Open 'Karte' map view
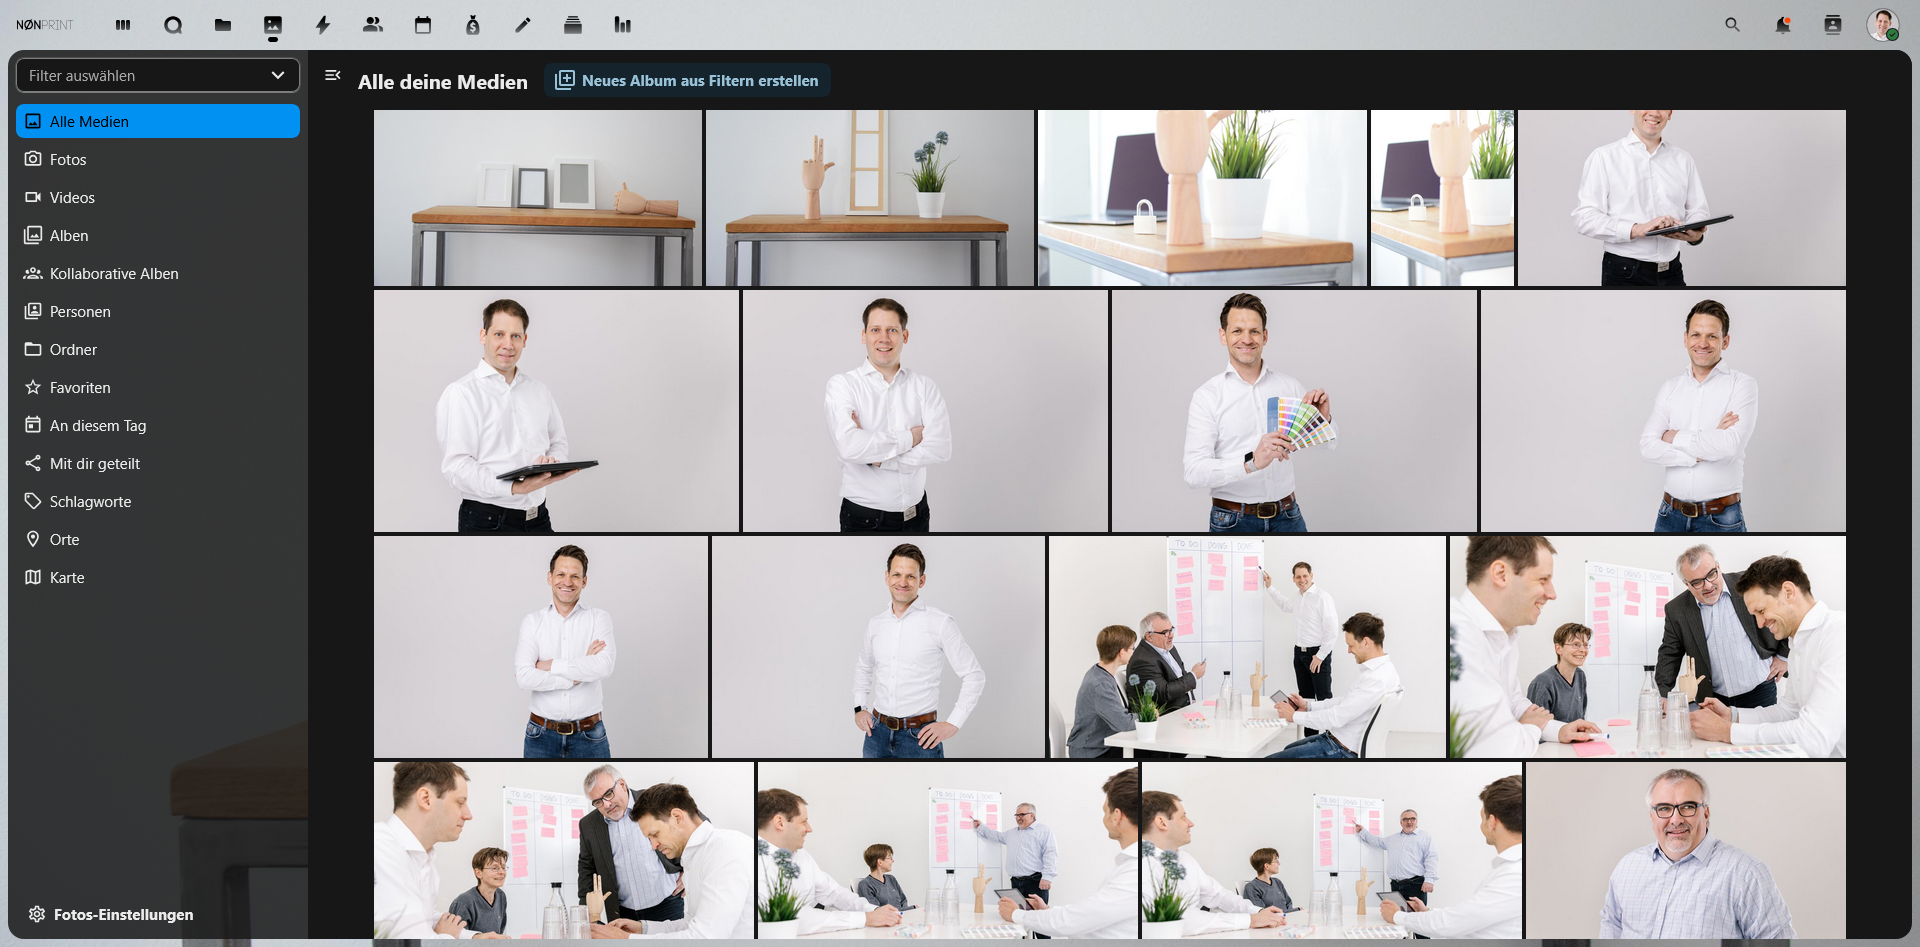Image resolution: width=1920 pixels, height=947 pixels. (x=67, y=578)
